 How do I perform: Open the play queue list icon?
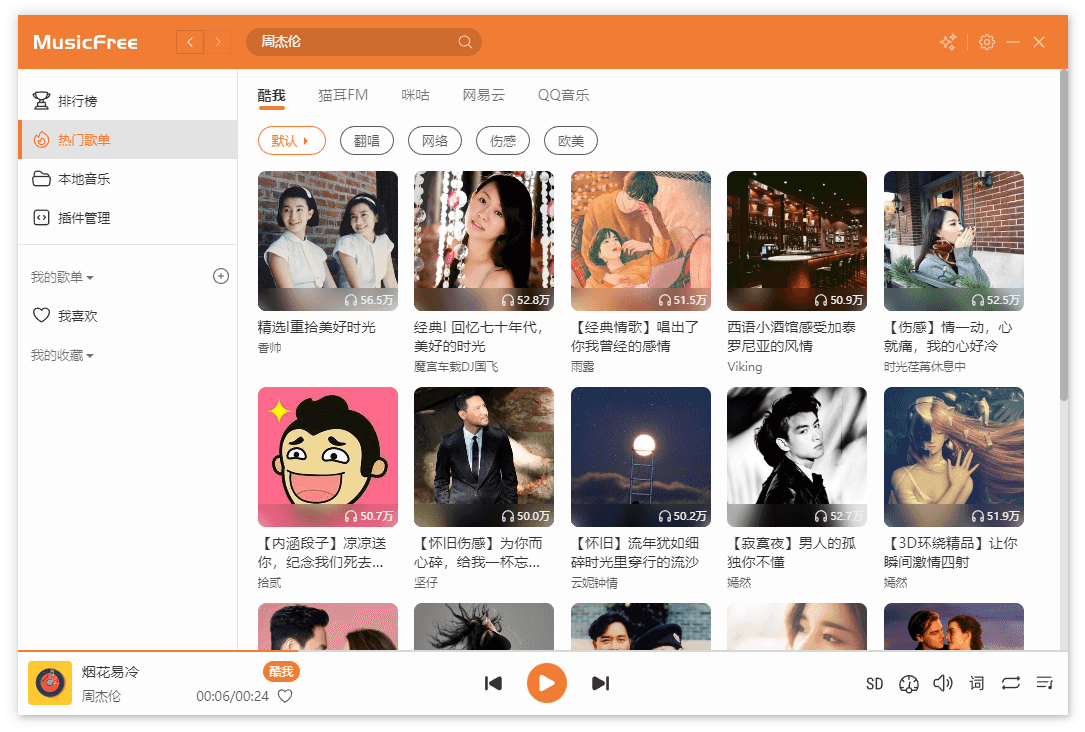pyautogui.click(x=1045, y=683)
